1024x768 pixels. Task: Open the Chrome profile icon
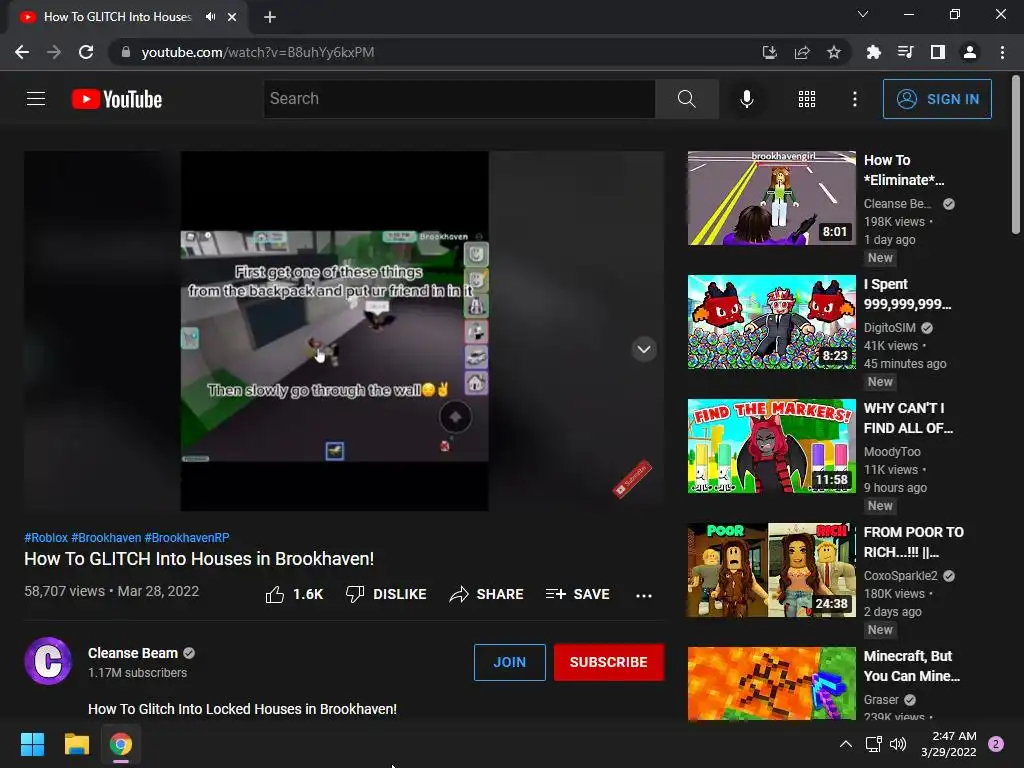tap(970, 52)
